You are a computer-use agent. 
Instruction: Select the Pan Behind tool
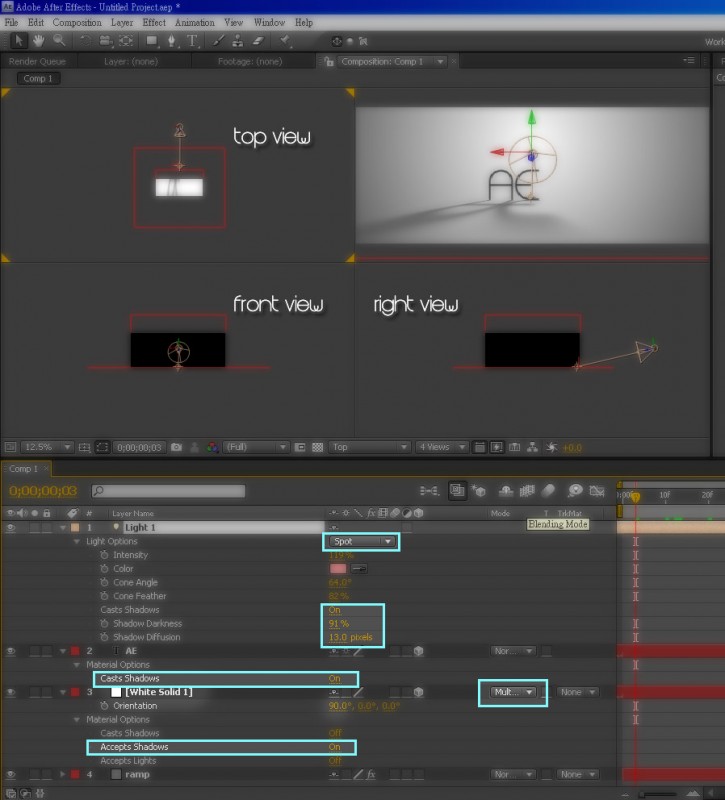click(126, 40)
